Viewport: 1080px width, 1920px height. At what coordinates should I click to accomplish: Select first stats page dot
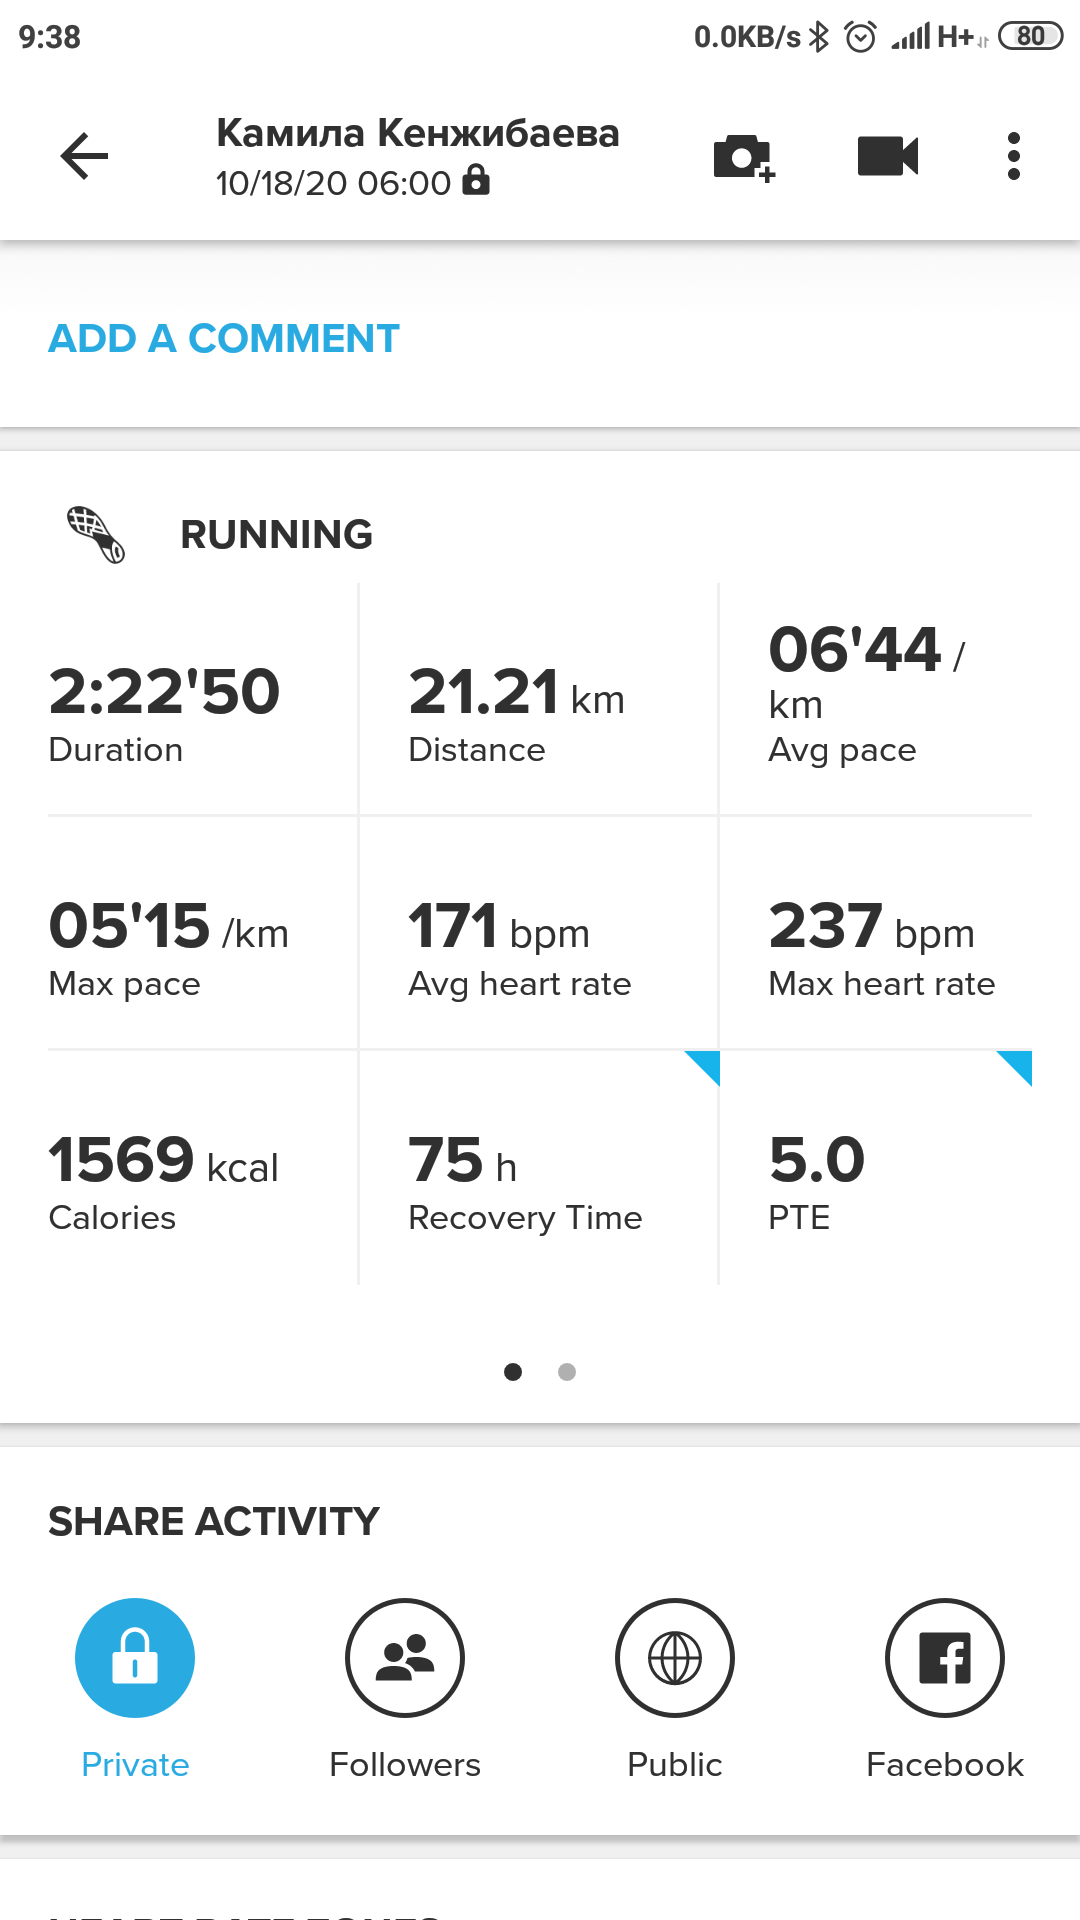click(x=513, y=1372)
